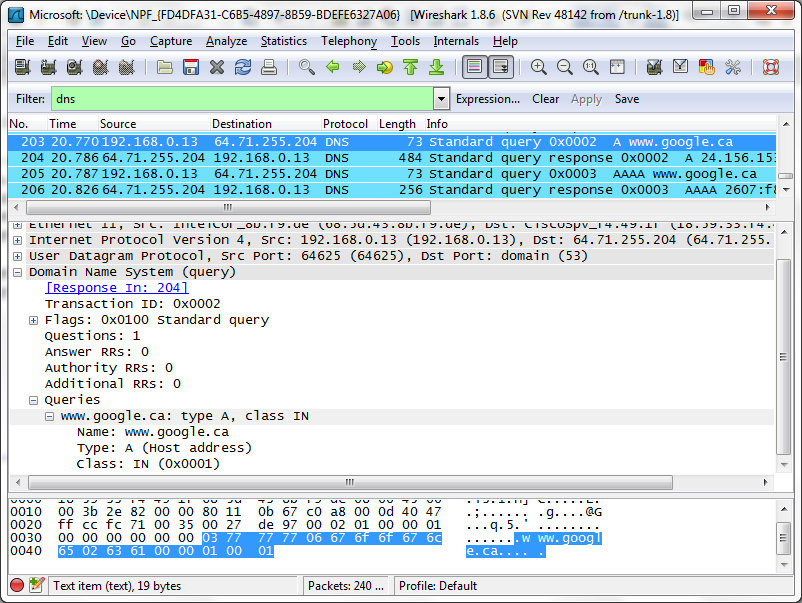The width and height of the screenshot is (802, 603).
Task: Restart the running capture icon
Action: pos(126,67)
